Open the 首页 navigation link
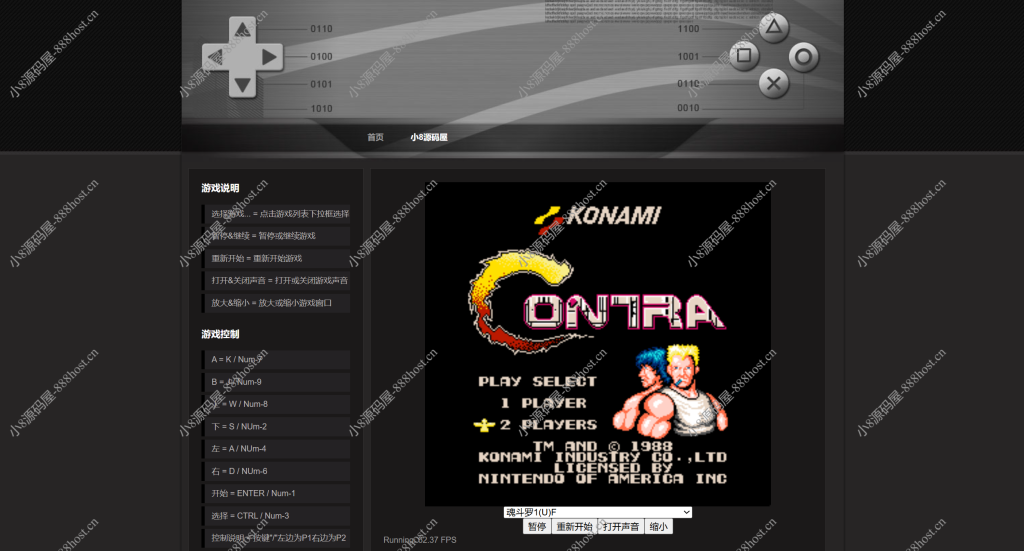Viewport: 1024px width, 551px height. pyautogui.click(x=376, y=137)
